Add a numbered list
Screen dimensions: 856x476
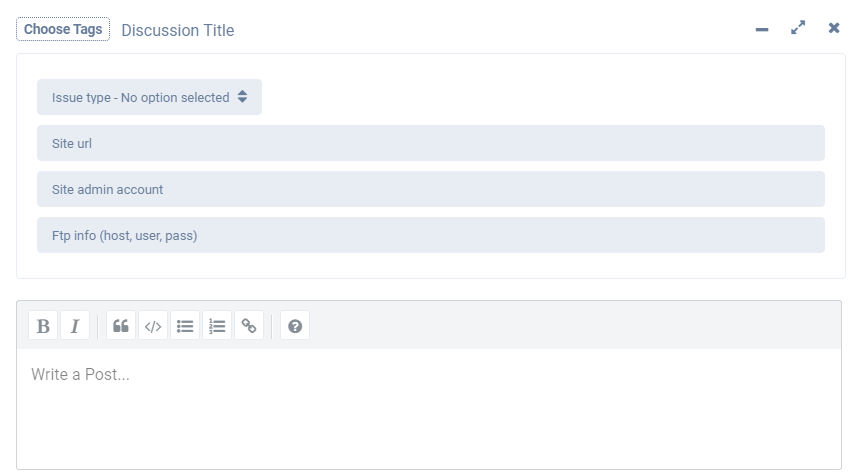pos(217,326)
